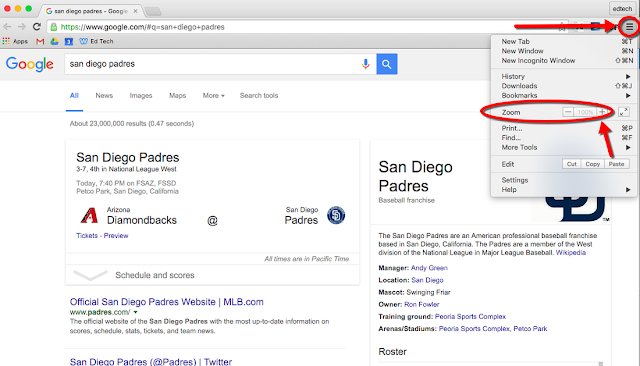
Task: Switch to the Images search tab
Action: (141, 95)
